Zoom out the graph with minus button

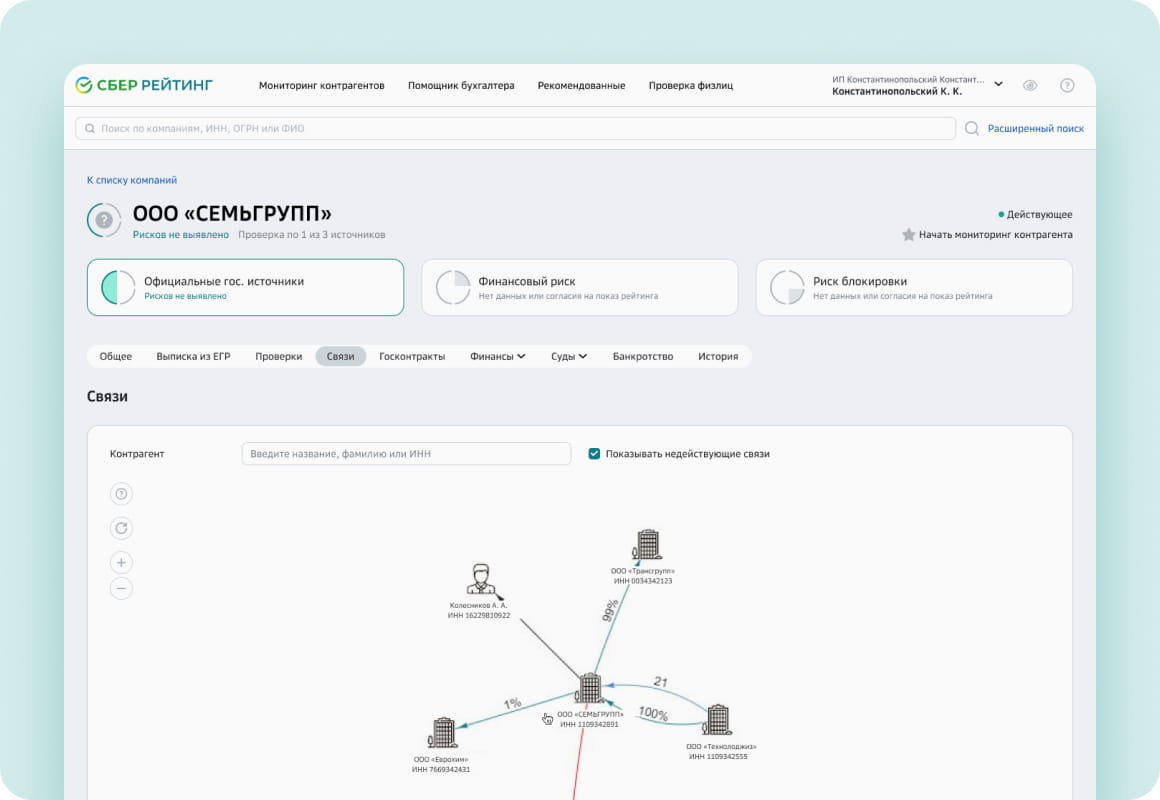click(x=121, y=588)
